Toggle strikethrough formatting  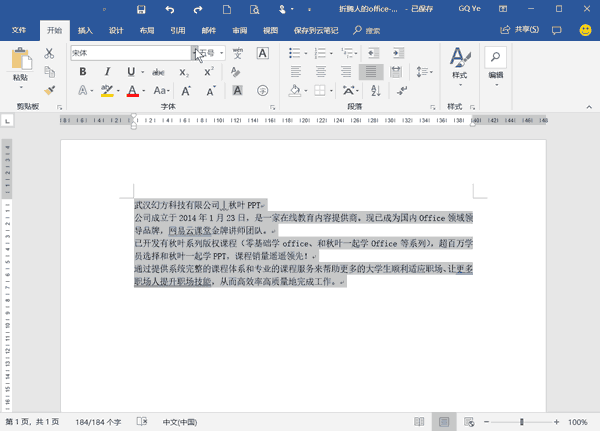[x=158, y=72]
